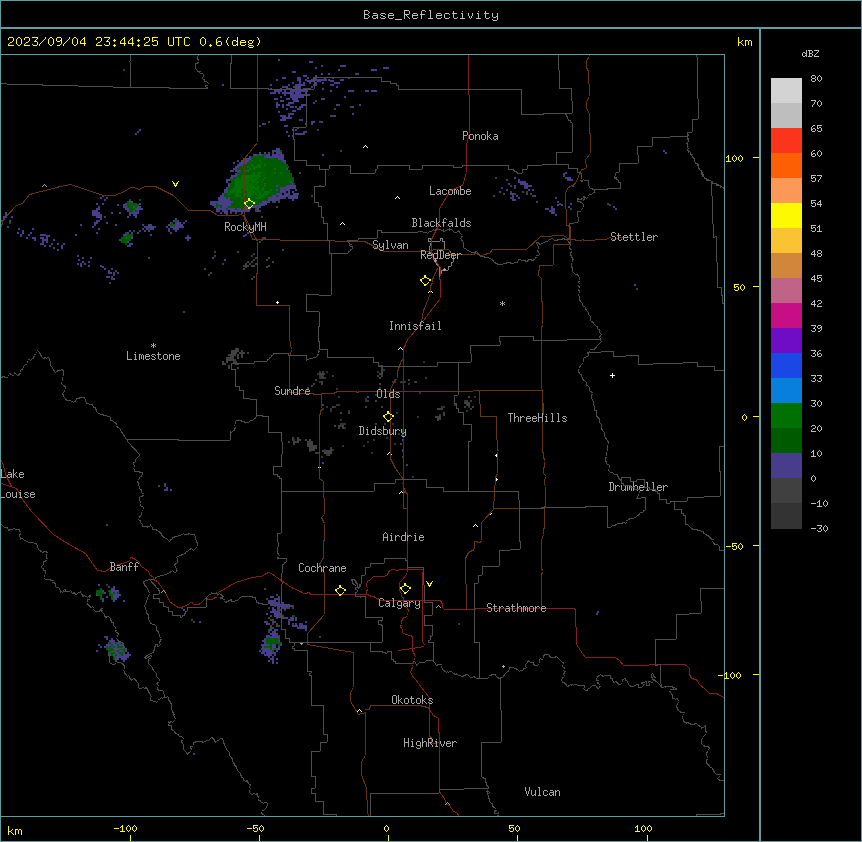The height and width of the screenshot is (842, 862).
Task: Click the 80 value in dBZ legend
Action: [x=816, y=78]
